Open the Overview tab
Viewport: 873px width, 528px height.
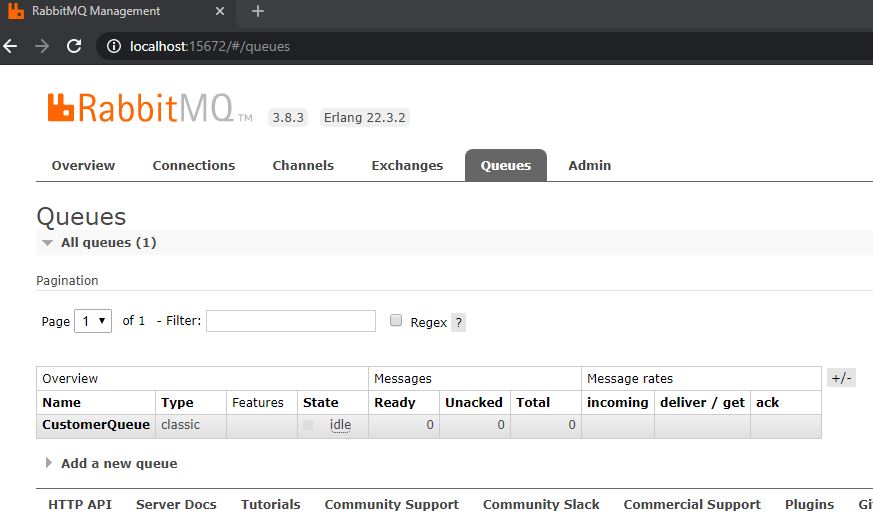pyautogui.click(x=84, y=165)
